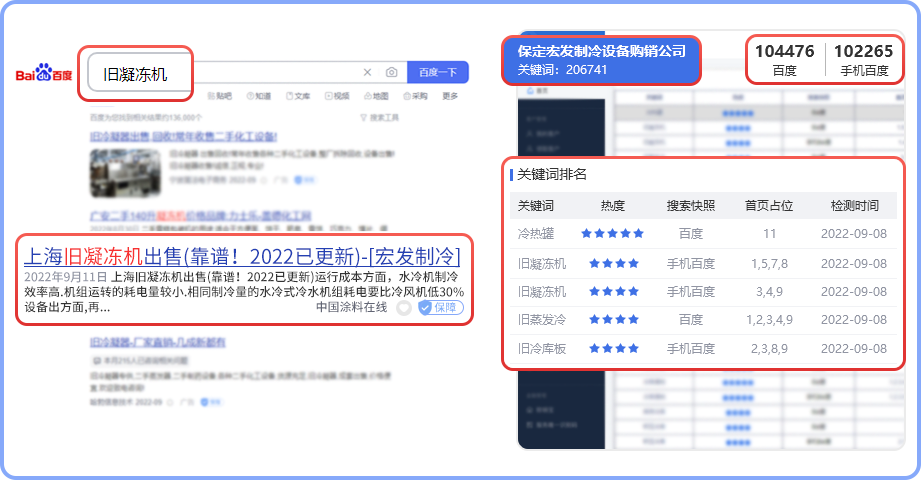Open the 文库 tab under search box

tap(298, 96)
